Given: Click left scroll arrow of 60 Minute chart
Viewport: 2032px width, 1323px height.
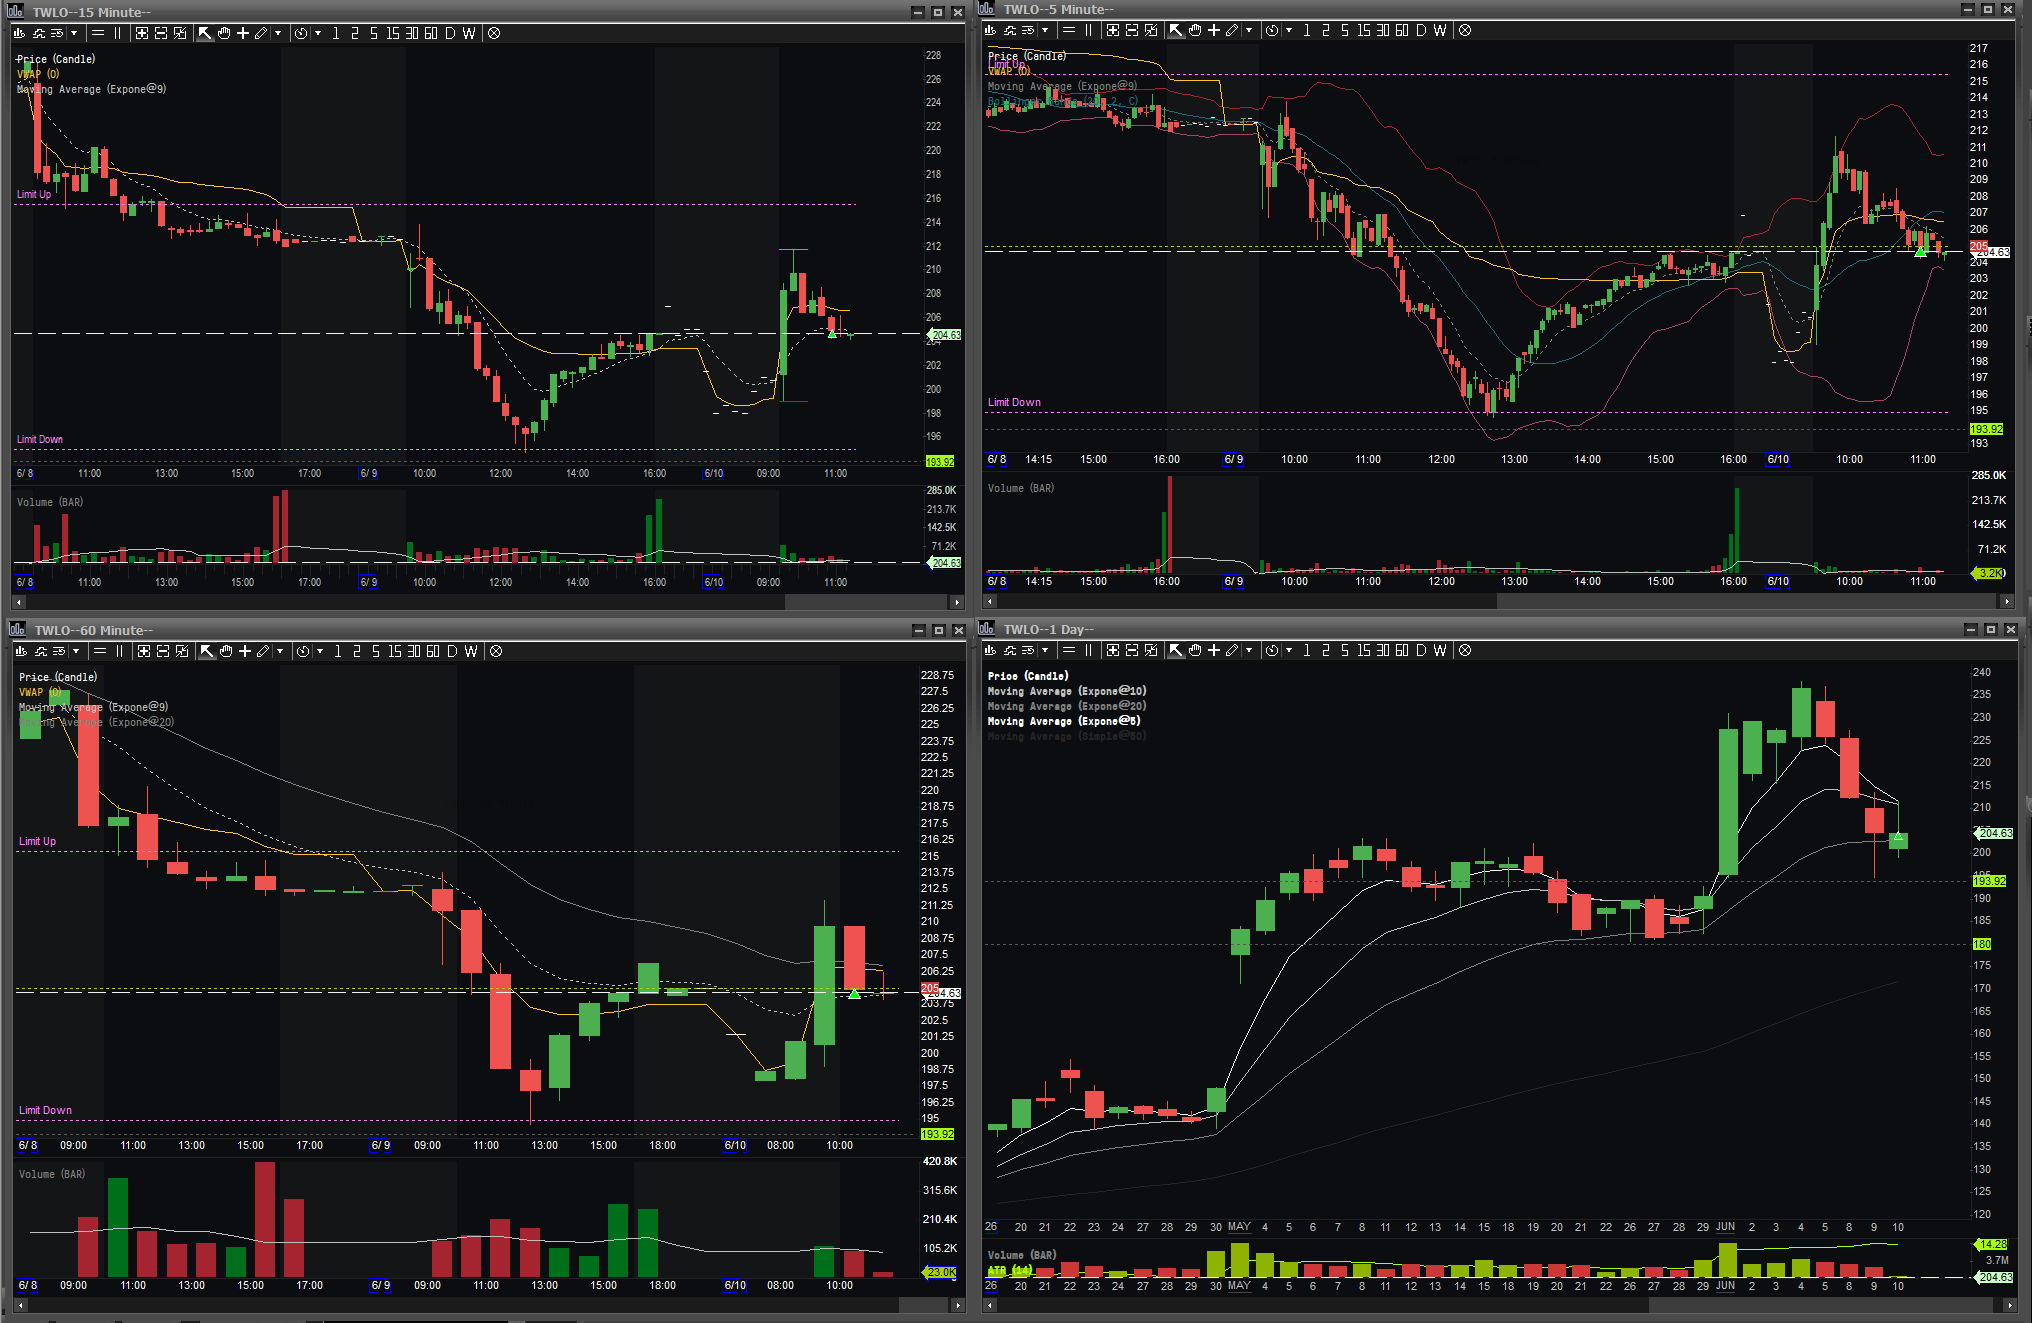Looking at the screenshot, I should point(20,1305).
